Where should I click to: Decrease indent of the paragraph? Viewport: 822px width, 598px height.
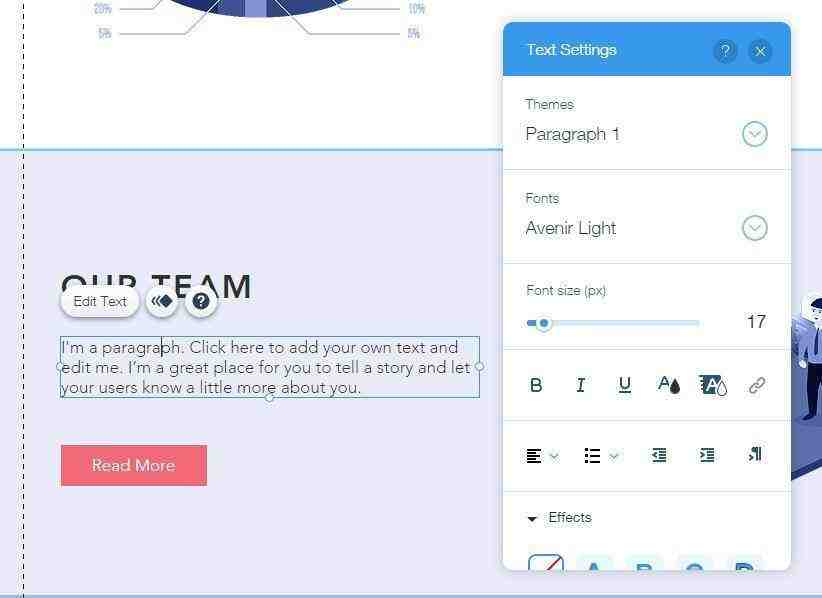(x=659, y=455)
